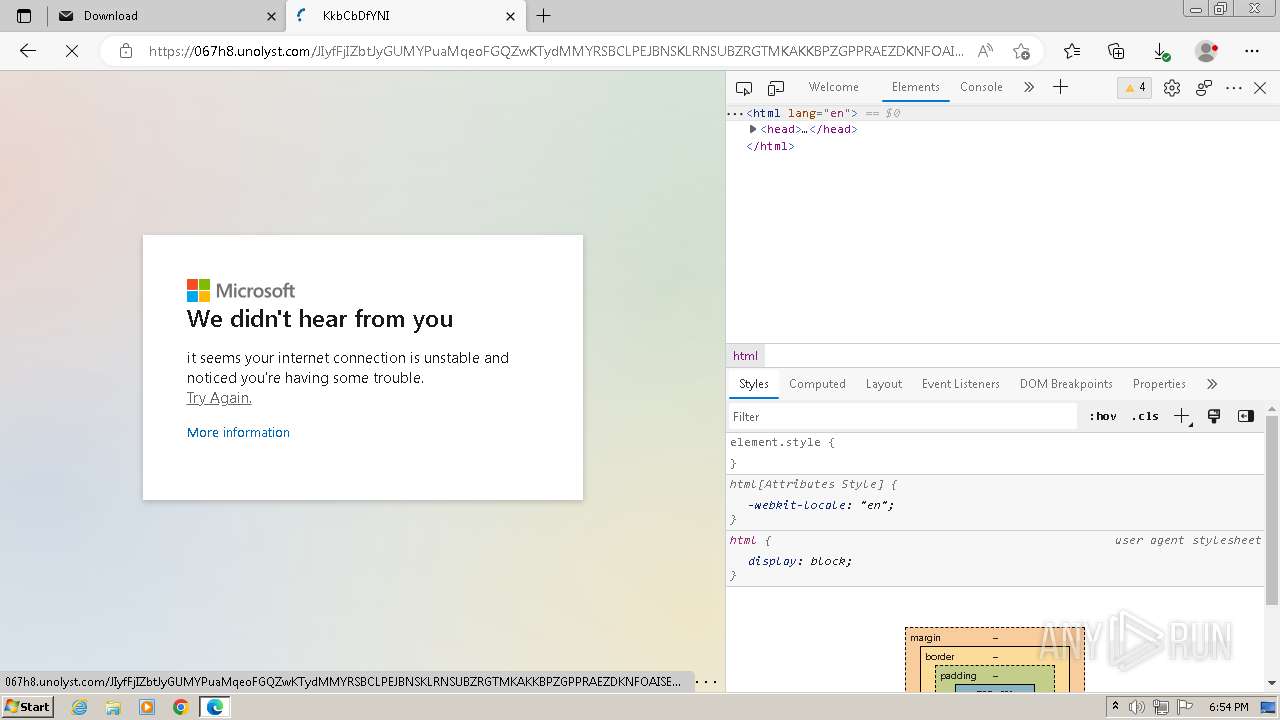
Task: Open a new browser tab
Action: [543, 16]
